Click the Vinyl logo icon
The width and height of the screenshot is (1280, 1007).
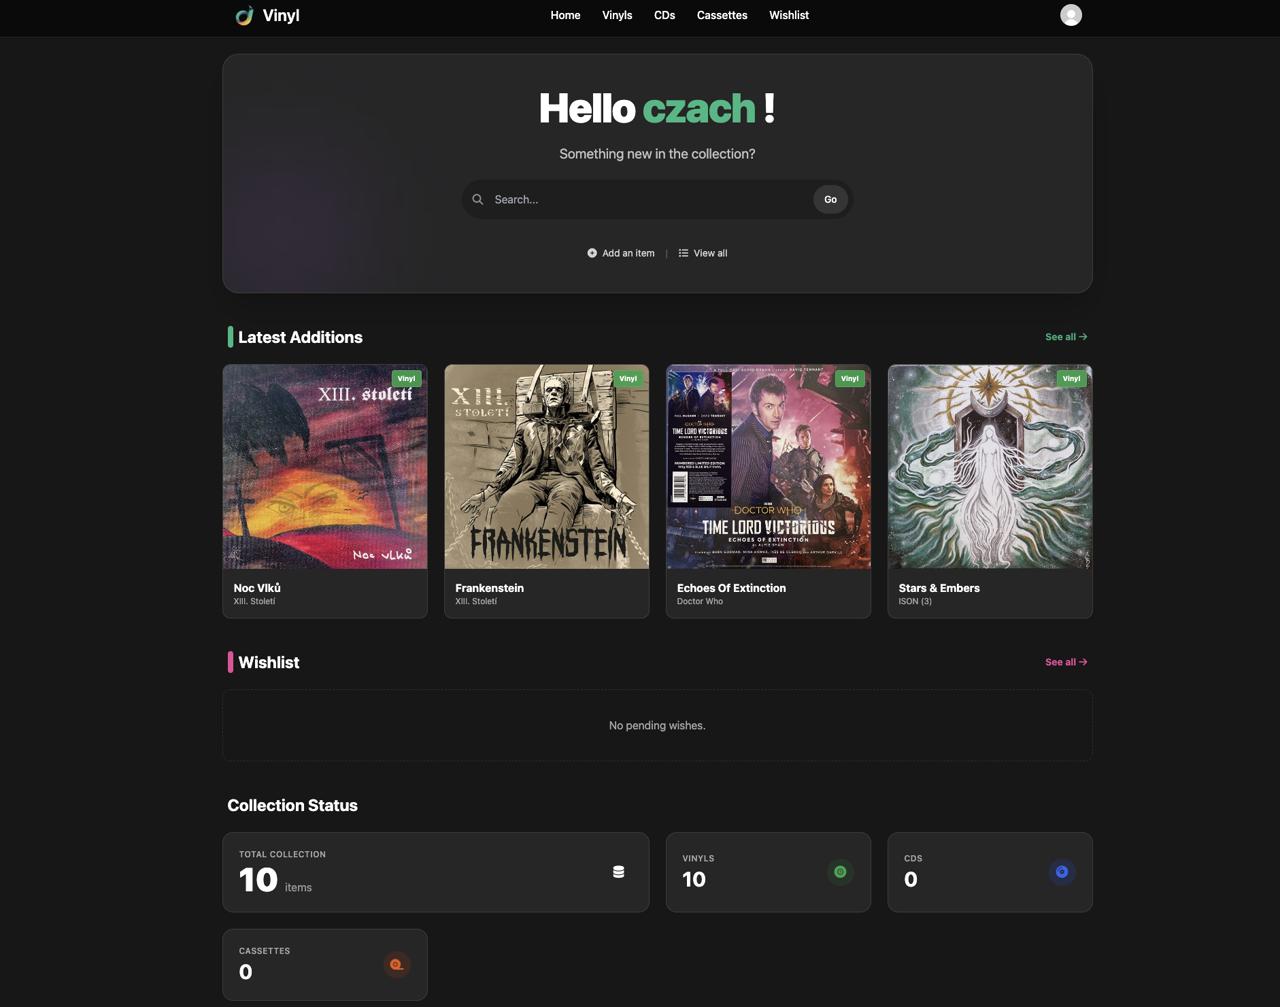point(244,15)
